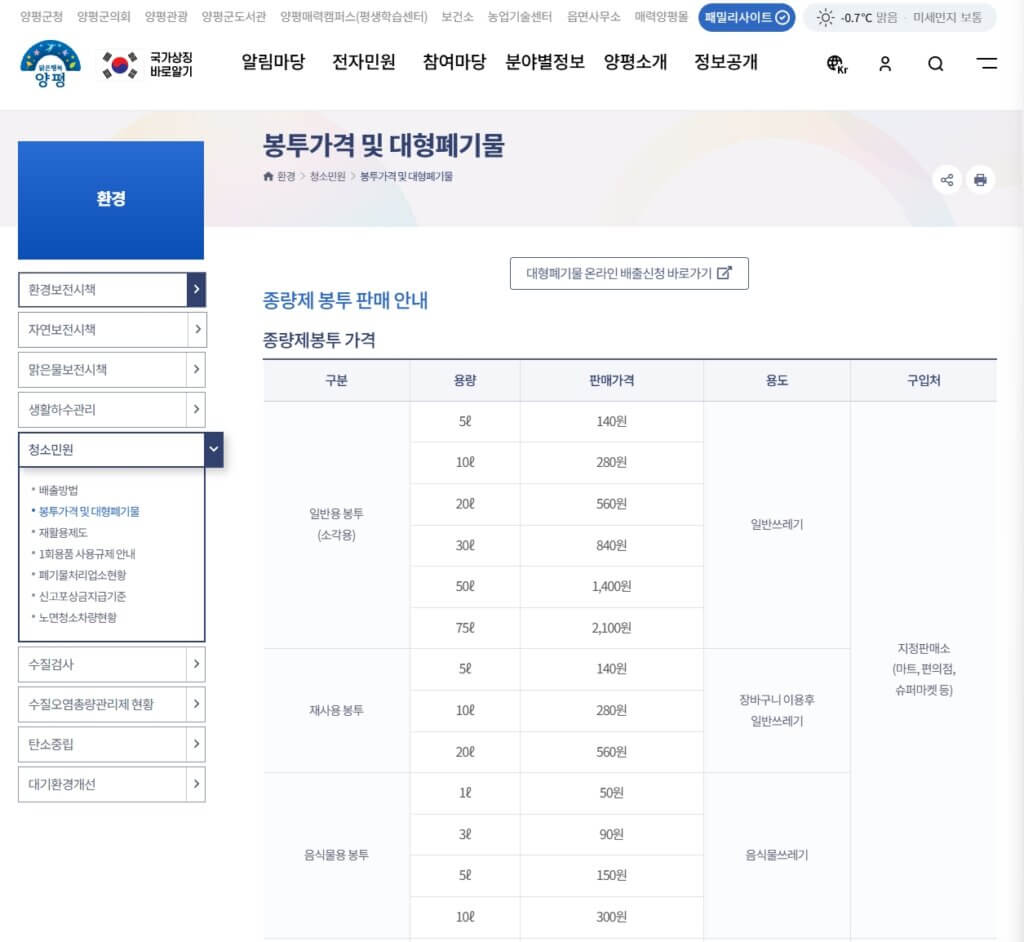Open the 전자민원 menu item

(362, 62)
